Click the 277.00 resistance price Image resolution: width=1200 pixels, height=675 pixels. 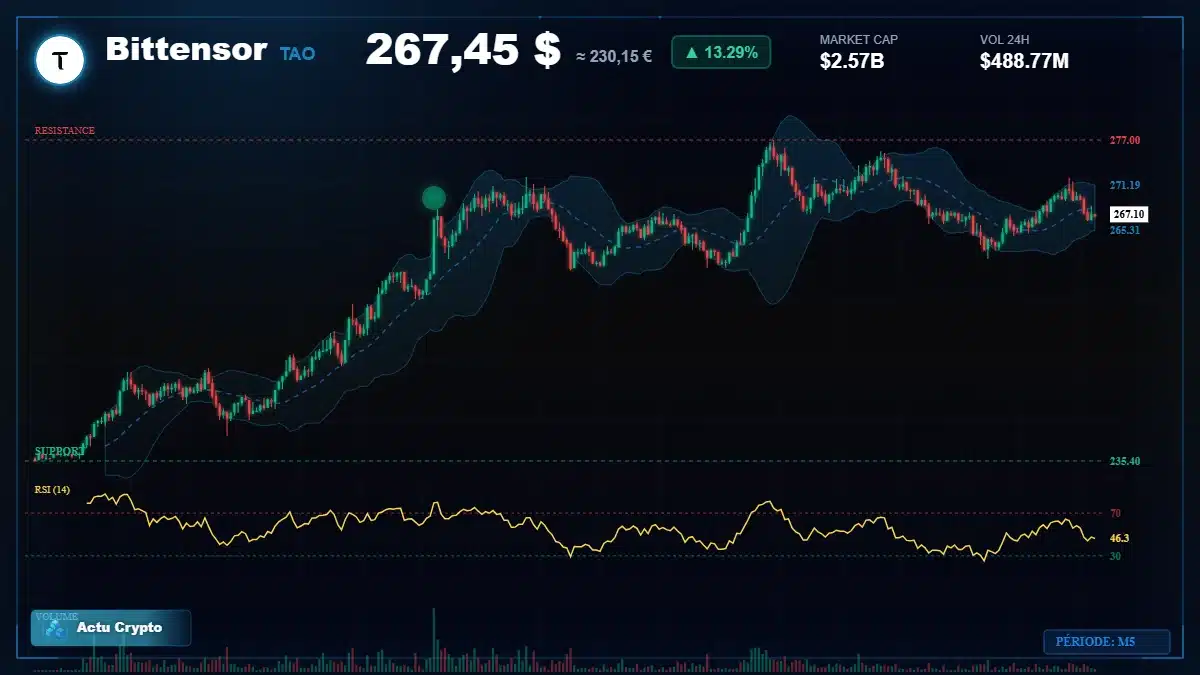[1125, 140]
